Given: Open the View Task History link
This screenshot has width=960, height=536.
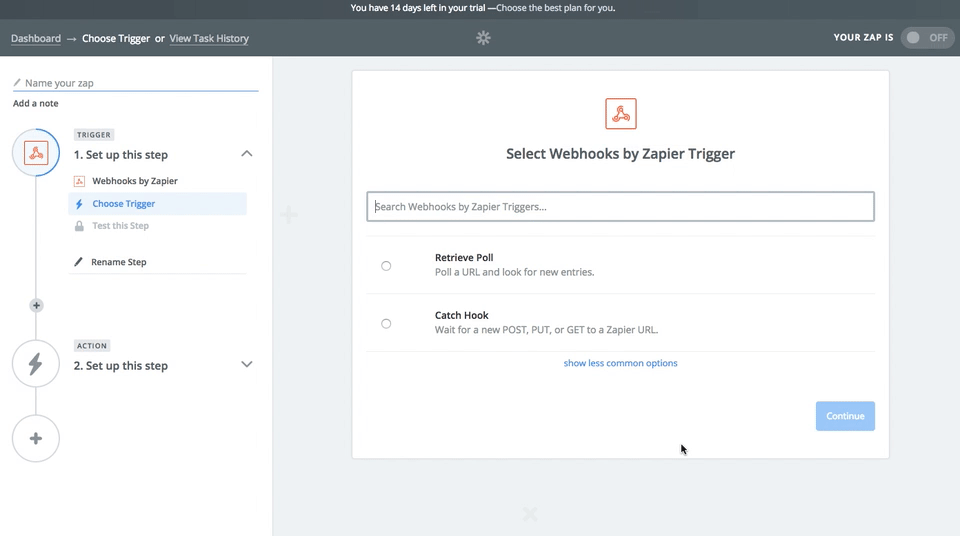Looking at the screenshot, I should (209, 39).
